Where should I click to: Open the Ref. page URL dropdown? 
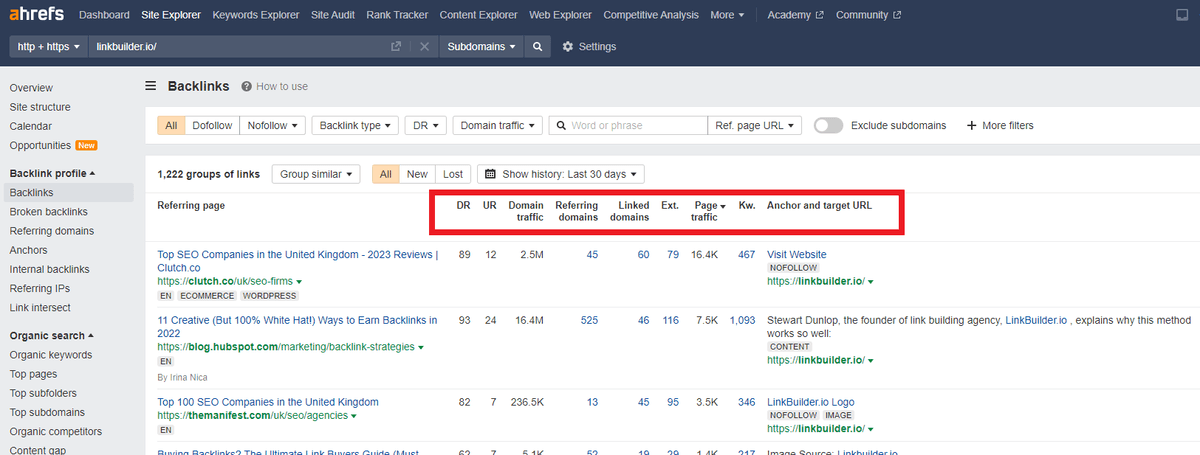(755, 126)
